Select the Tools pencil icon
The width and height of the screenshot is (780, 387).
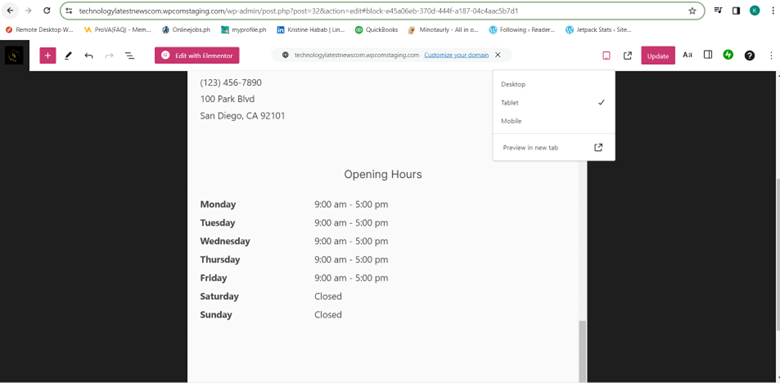click(69, 56)
